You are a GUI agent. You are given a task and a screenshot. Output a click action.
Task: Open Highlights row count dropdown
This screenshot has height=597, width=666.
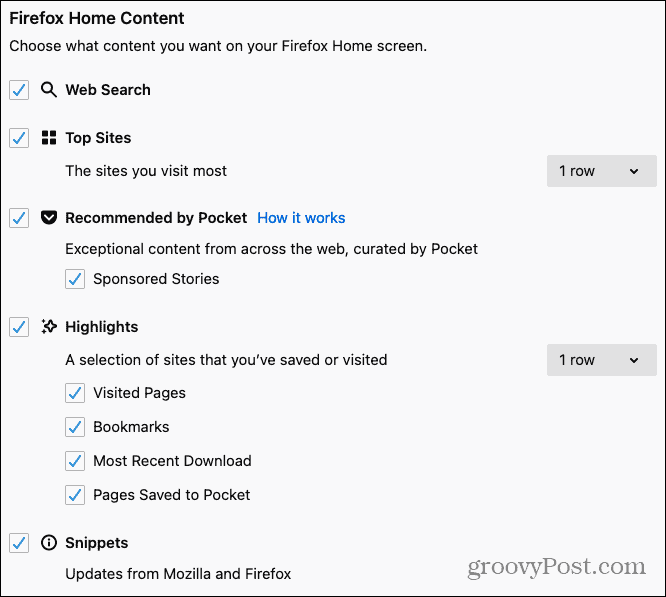point(601,360)
